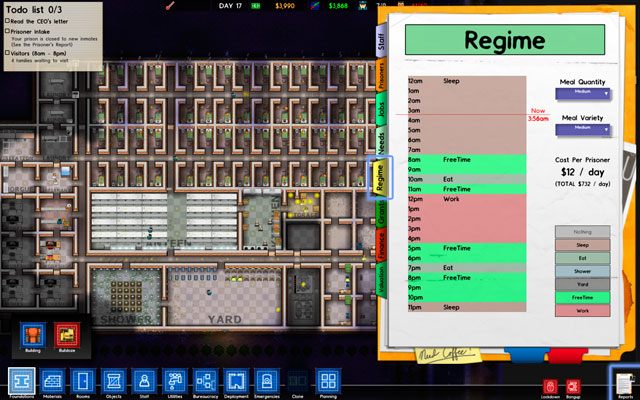Open the Emergencies menu
640x400 pixels.
click(267, 381)
